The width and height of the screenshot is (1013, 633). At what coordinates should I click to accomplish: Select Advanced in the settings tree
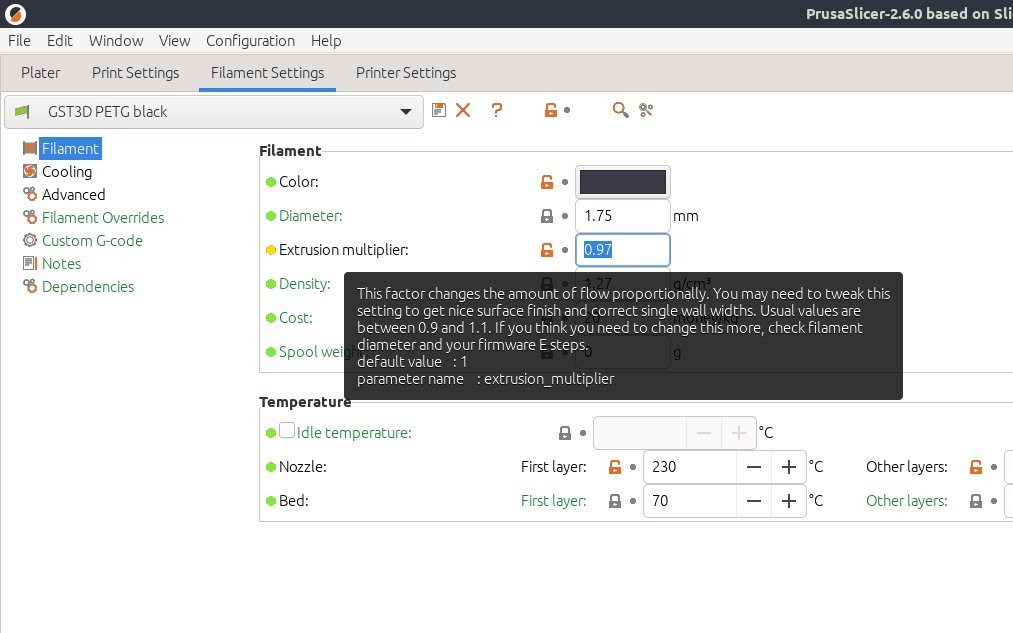74,194
